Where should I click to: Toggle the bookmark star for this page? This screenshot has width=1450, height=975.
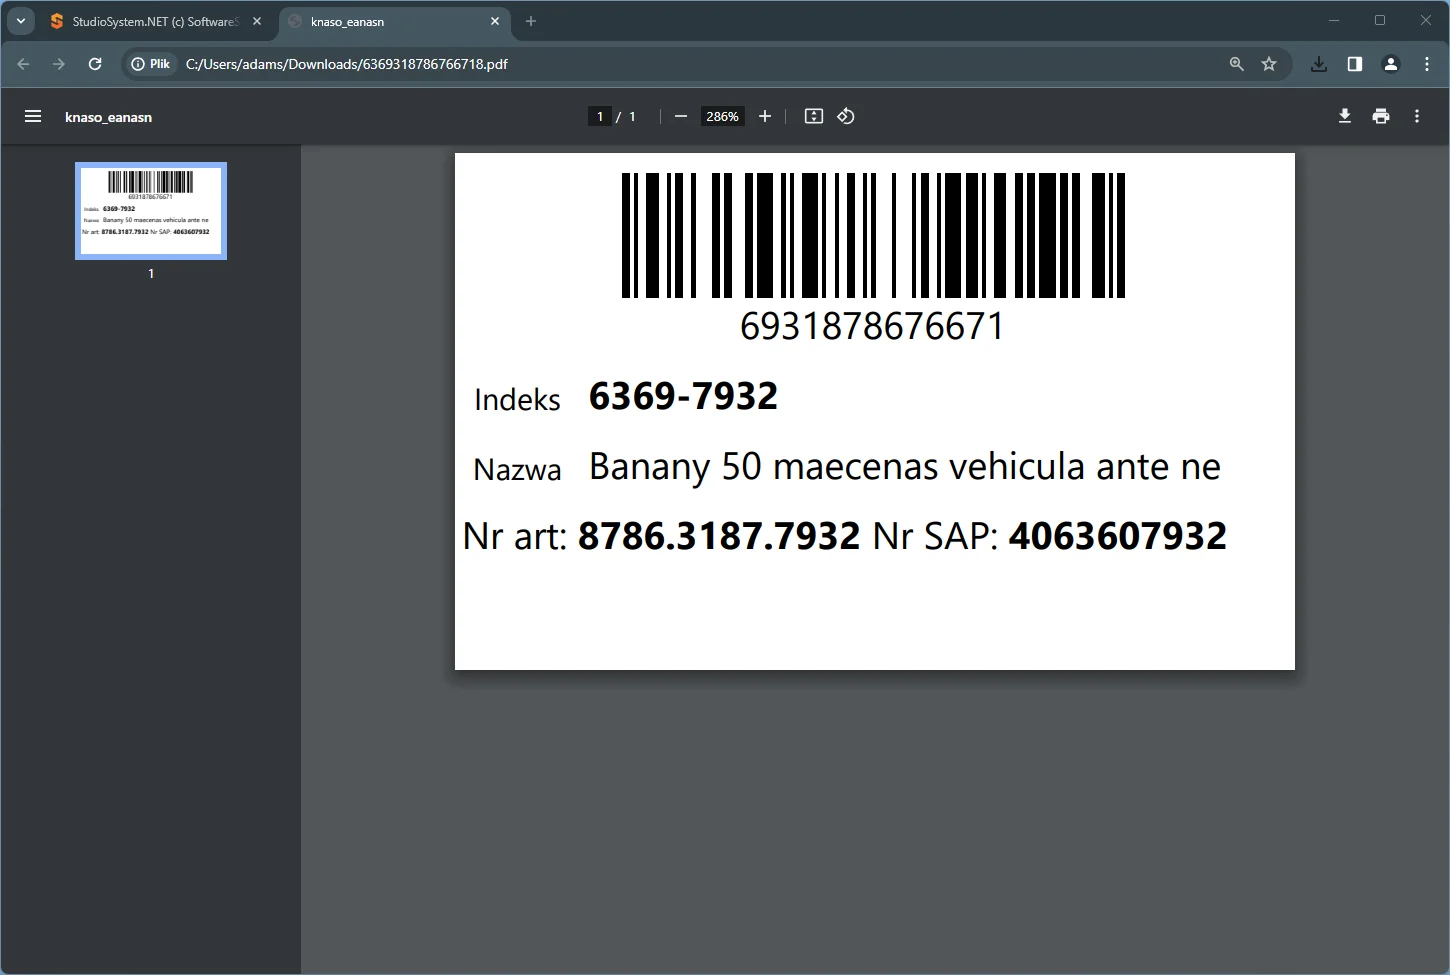[x=1269, y=64]
